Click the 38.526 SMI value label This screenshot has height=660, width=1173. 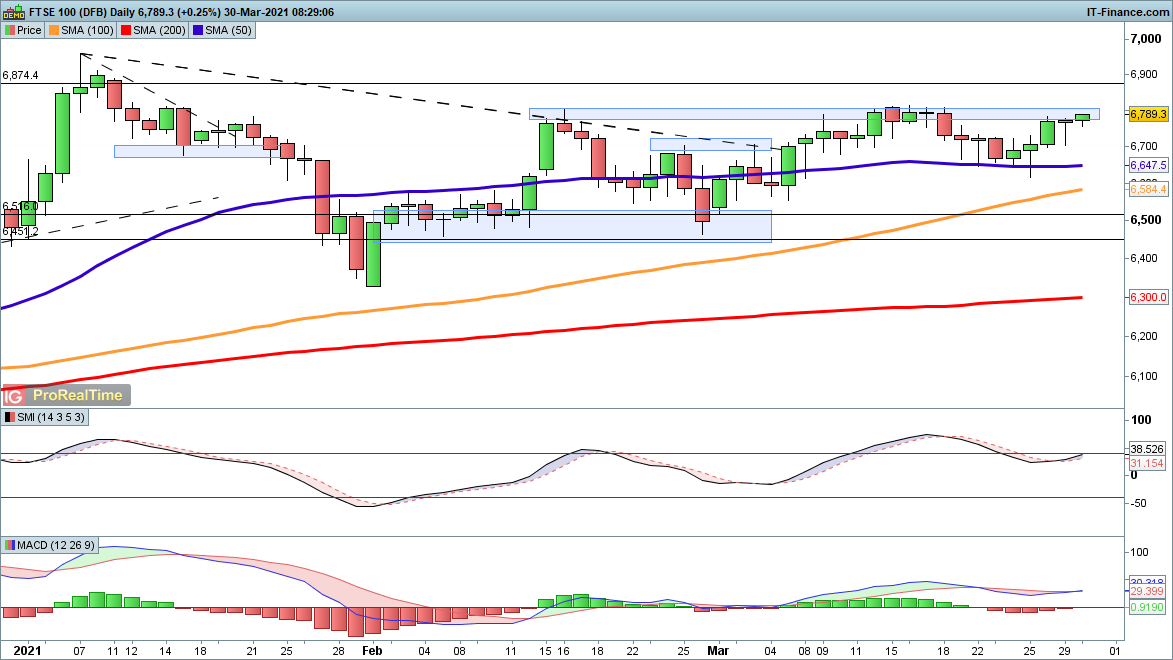[x=1146, y=451]
